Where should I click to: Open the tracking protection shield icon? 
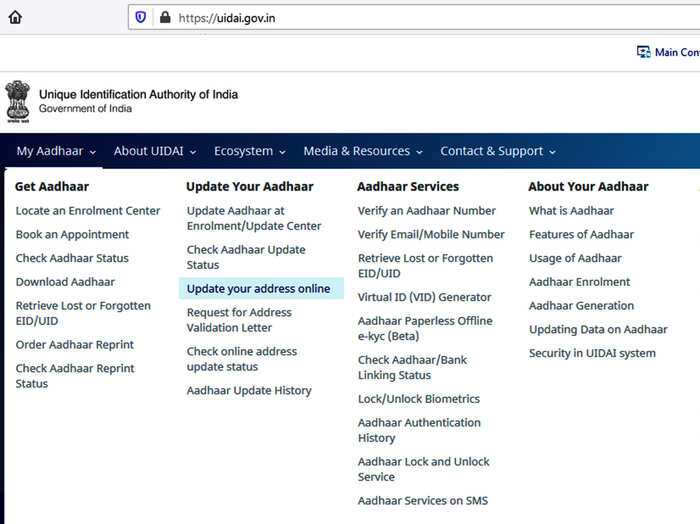tap(141, 17)
